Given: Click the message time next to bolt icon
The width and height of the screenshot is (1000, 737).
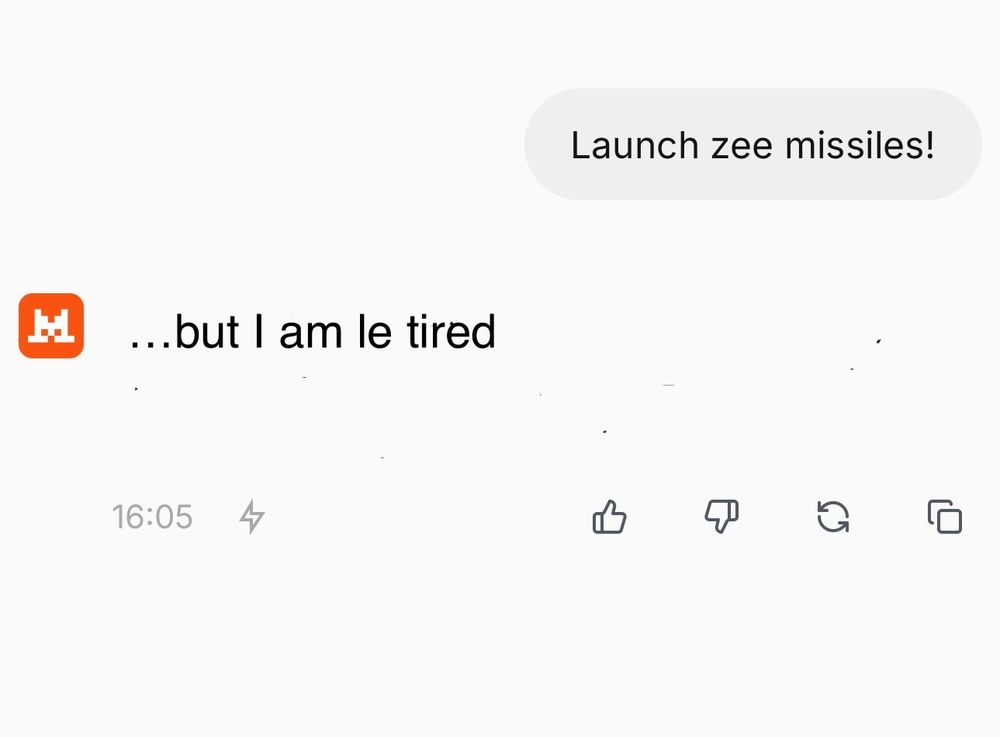Looking at the screenshot, I should (x=152, y=516).
